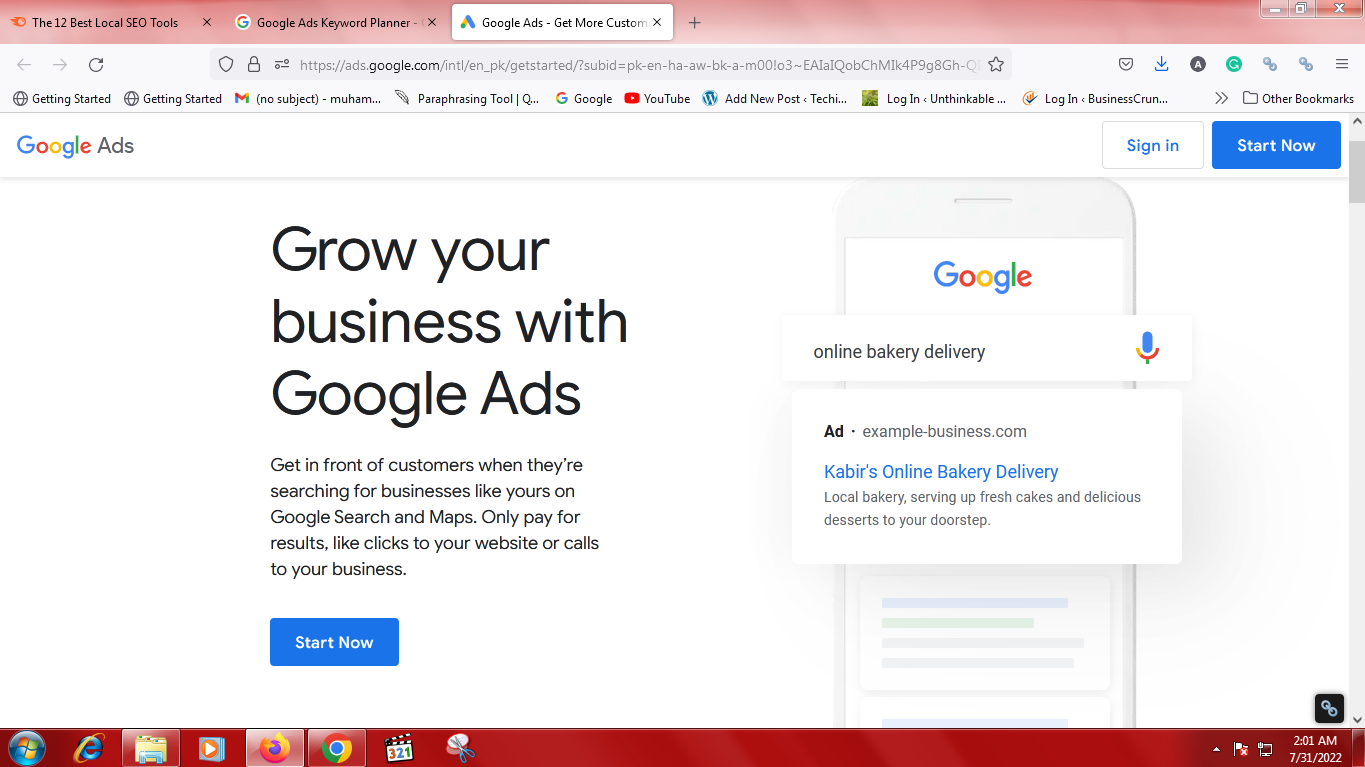
Task: Click the Grammarly extension icon
Action: (x=1234, y=64)
